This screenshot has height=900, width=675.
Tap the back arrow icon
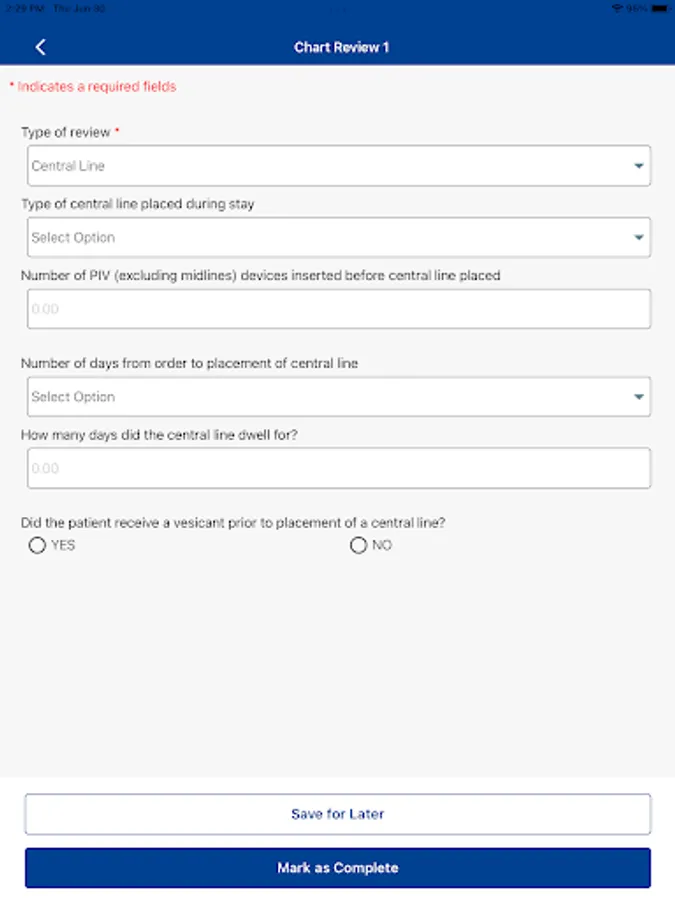point(40,47)
